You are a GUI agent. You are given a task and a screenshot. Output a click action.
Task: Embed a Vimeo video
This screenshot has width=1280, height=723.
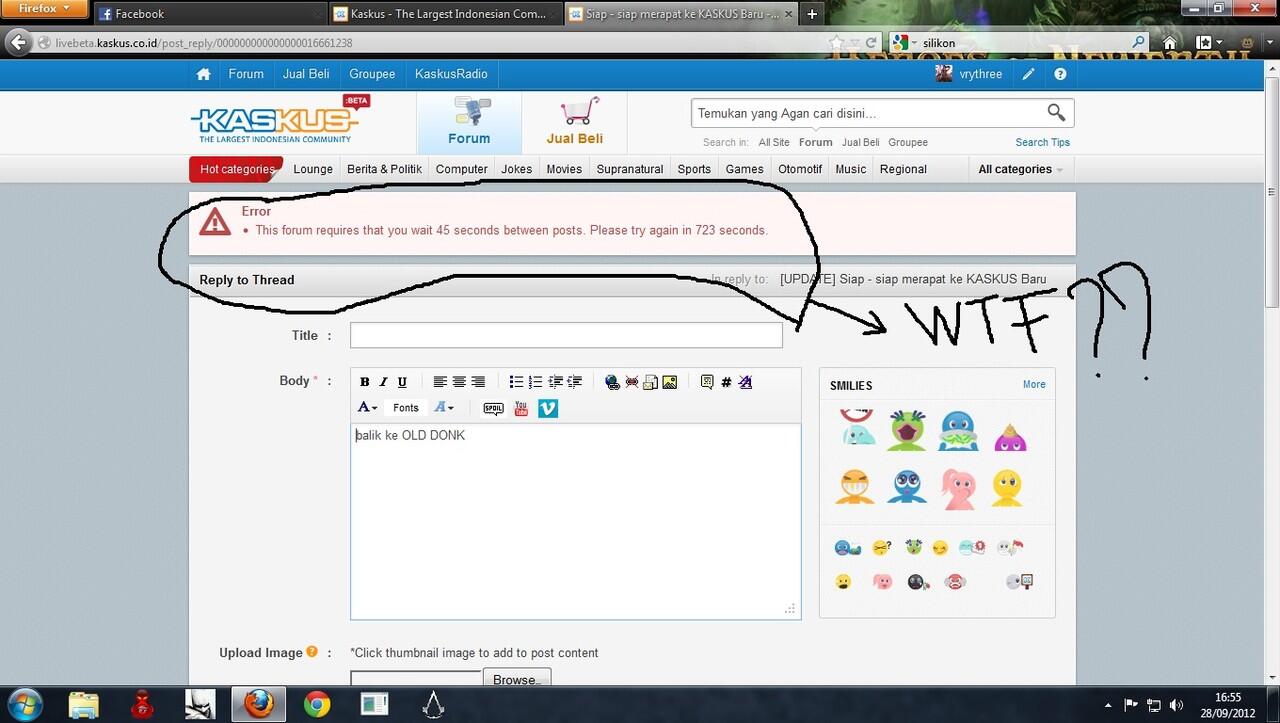point(548,408)
